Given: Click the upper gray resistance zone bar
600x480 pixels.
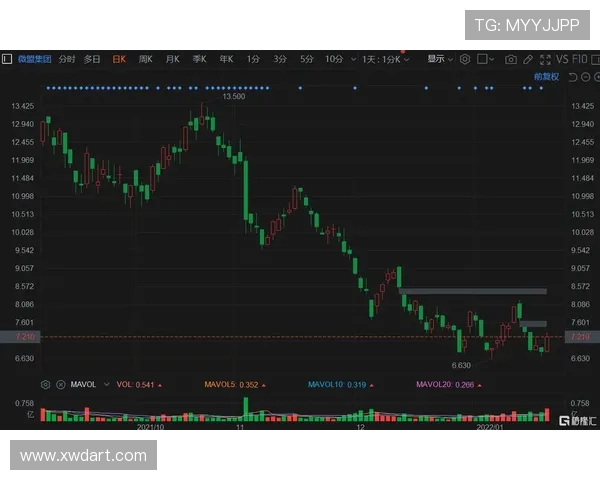Looking at the screenshot, I should (473, 292).
